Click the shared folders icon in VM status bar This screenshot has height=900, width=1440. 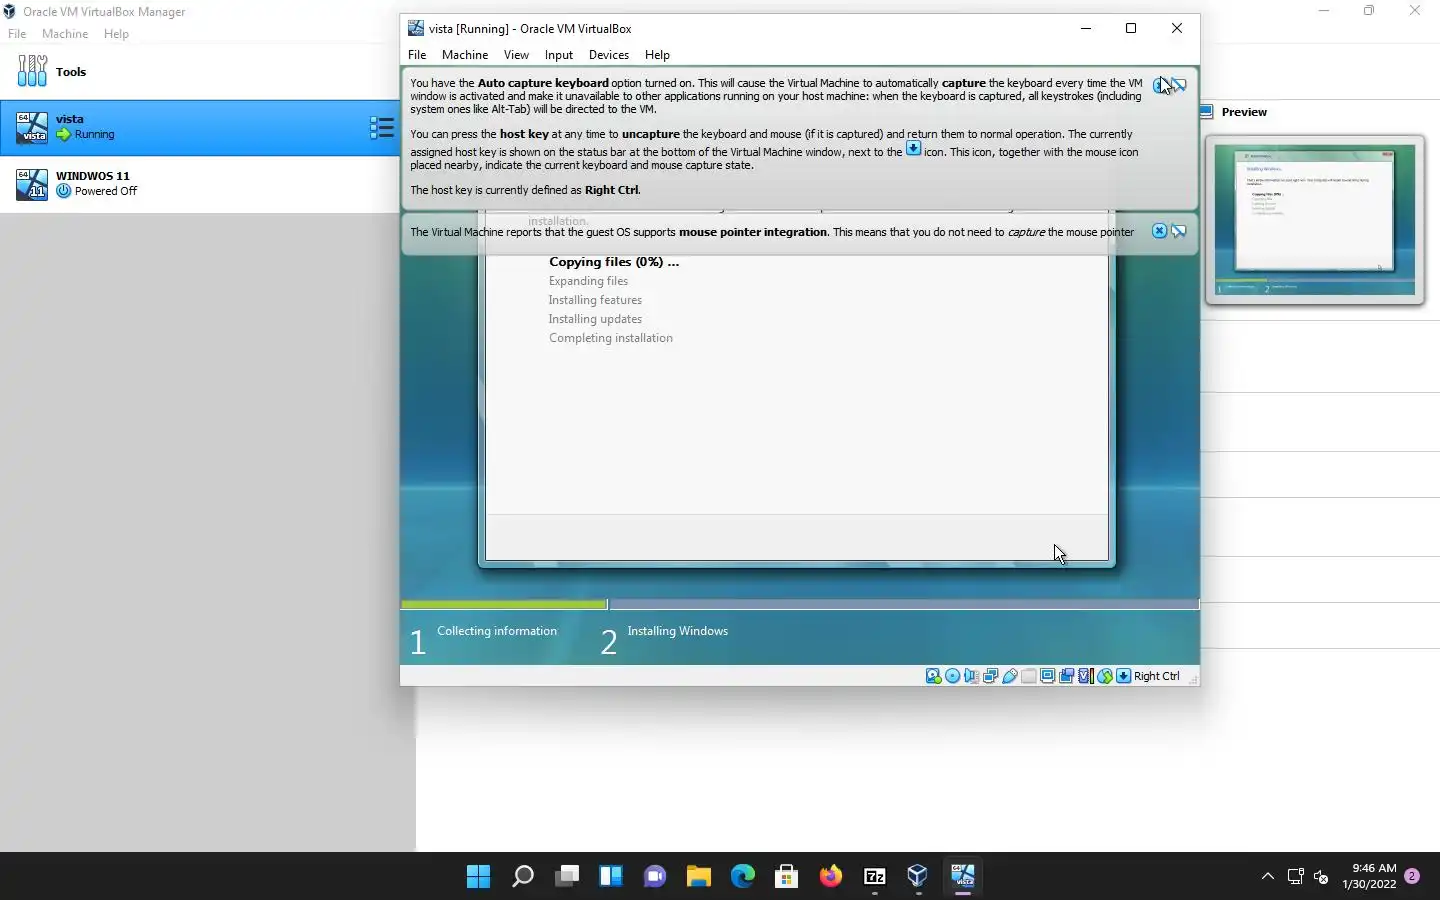pos(1028,676)
